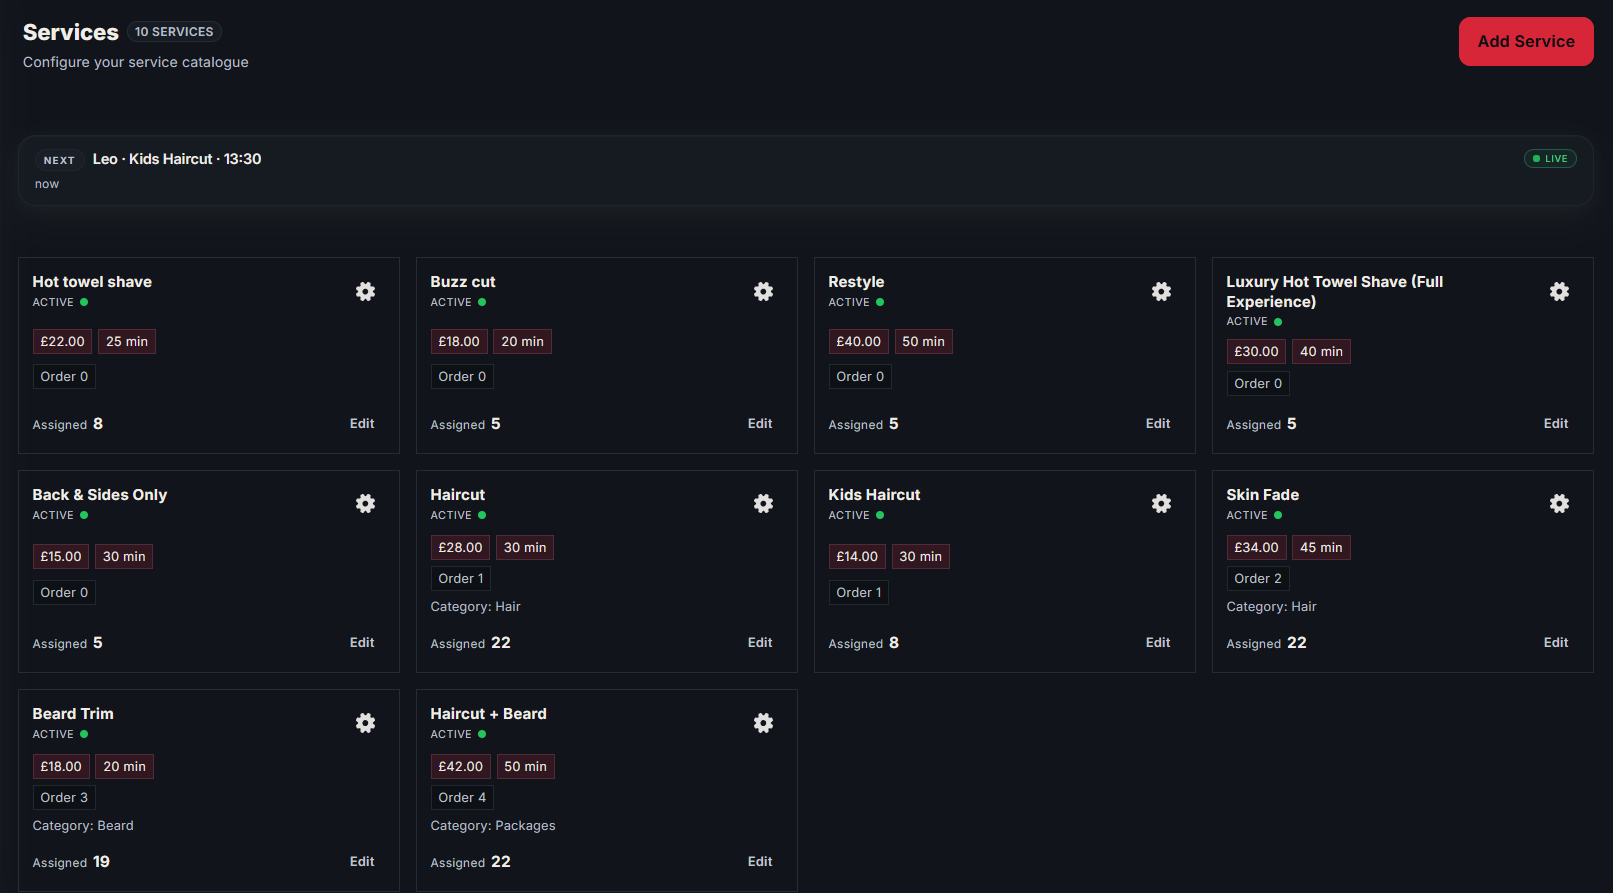Click the £15.00 price tag

61,557
